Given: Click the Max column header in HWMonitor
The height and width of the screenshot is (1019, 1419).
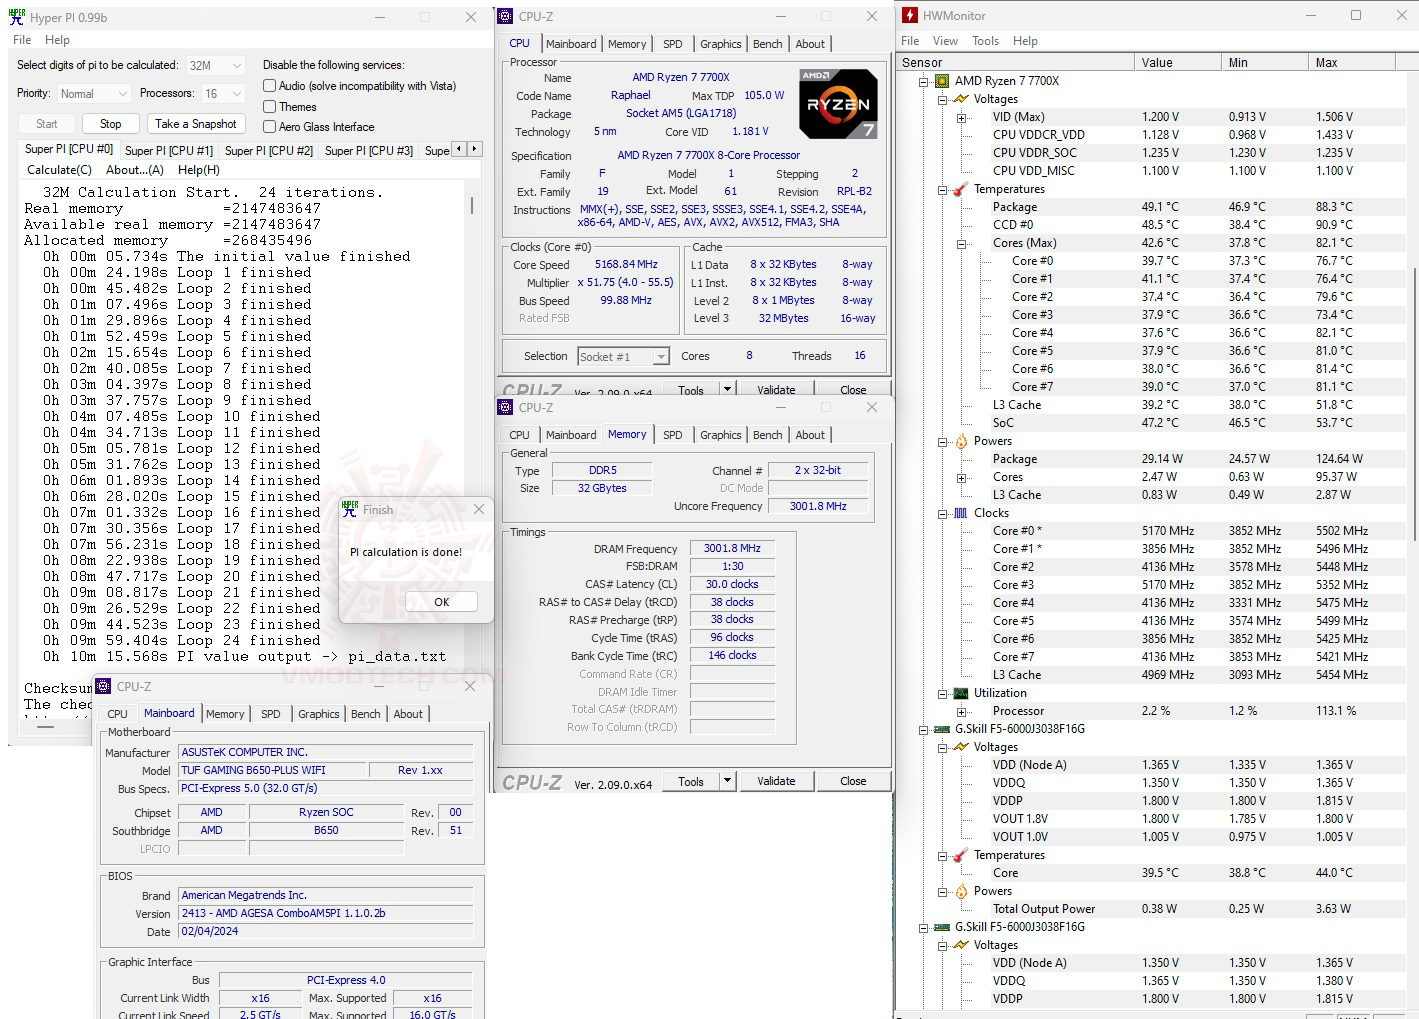Looking at the screenshot, I should 1352,62.
